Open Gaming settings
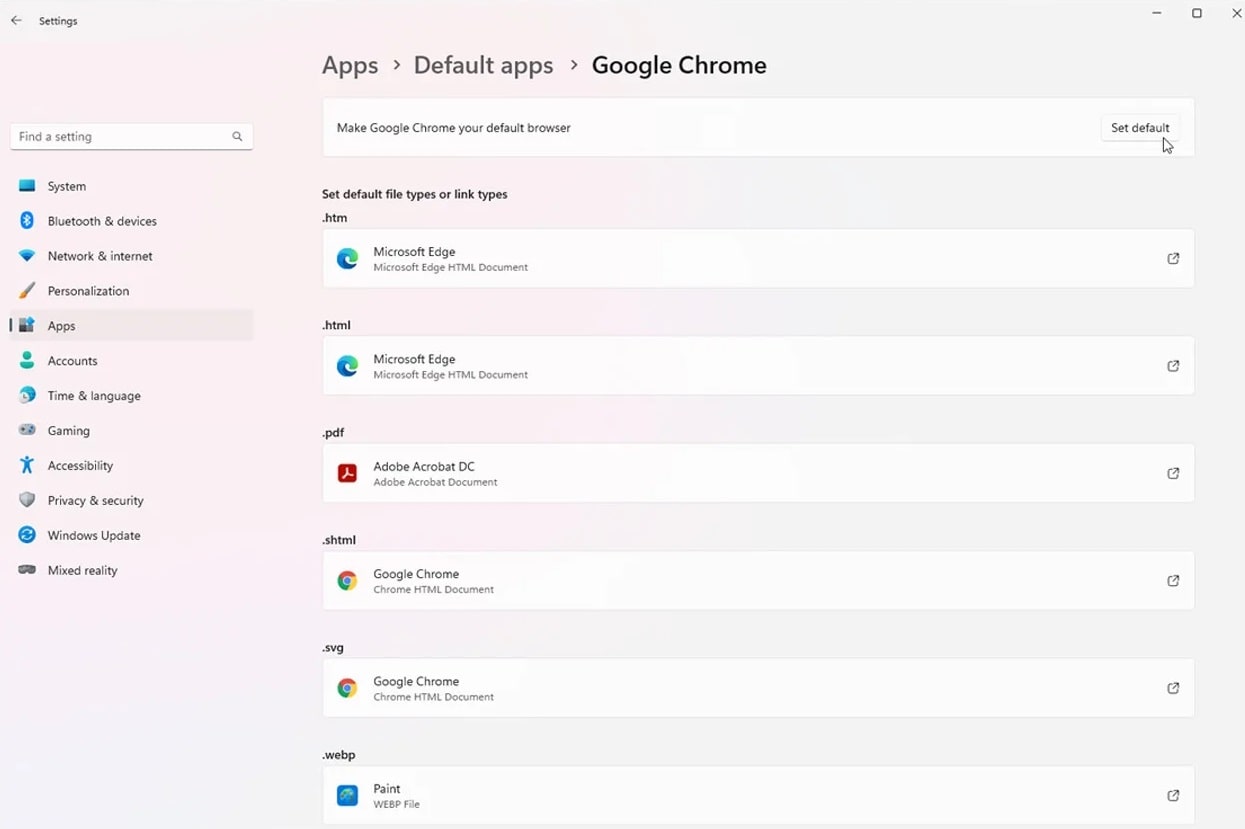This screenshot has width=1245, height=829. click(x=131, y=431)
